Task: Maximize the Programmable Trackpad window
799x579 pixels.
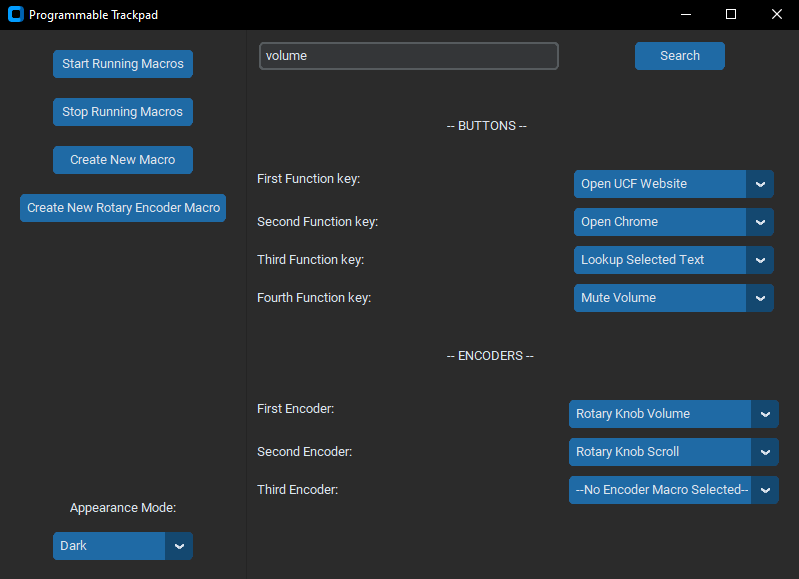Action: pos(731,15)
